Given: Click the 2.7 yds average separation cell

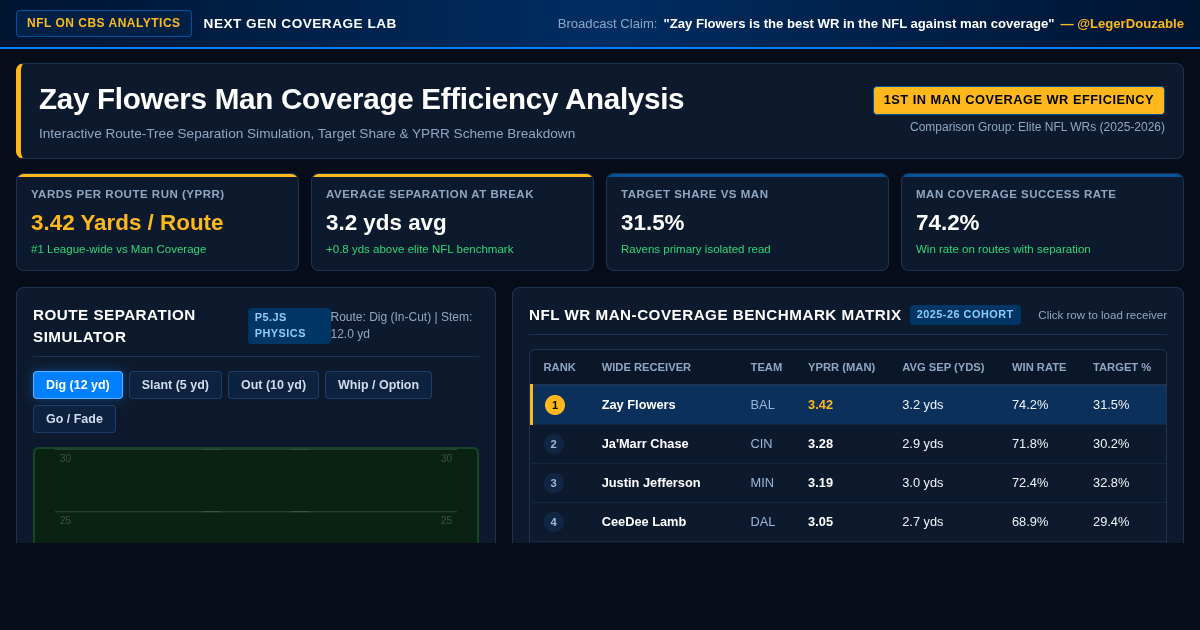Looking at the screenshot, I should click(922, 522).
